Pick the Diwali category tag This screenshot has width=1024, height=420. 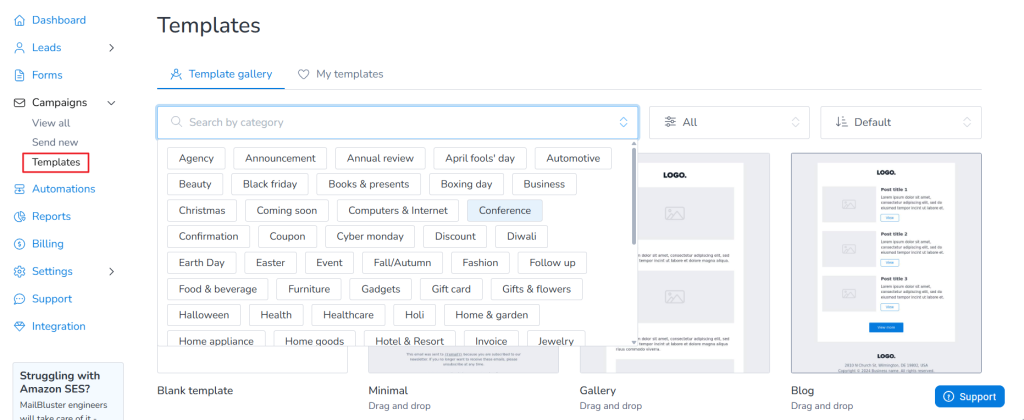(521, 236)
